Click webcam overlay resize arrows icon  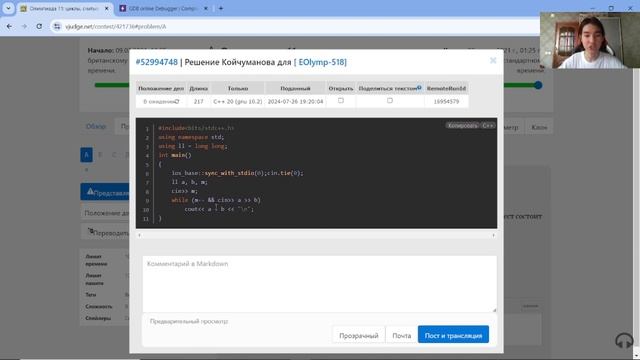547,53
